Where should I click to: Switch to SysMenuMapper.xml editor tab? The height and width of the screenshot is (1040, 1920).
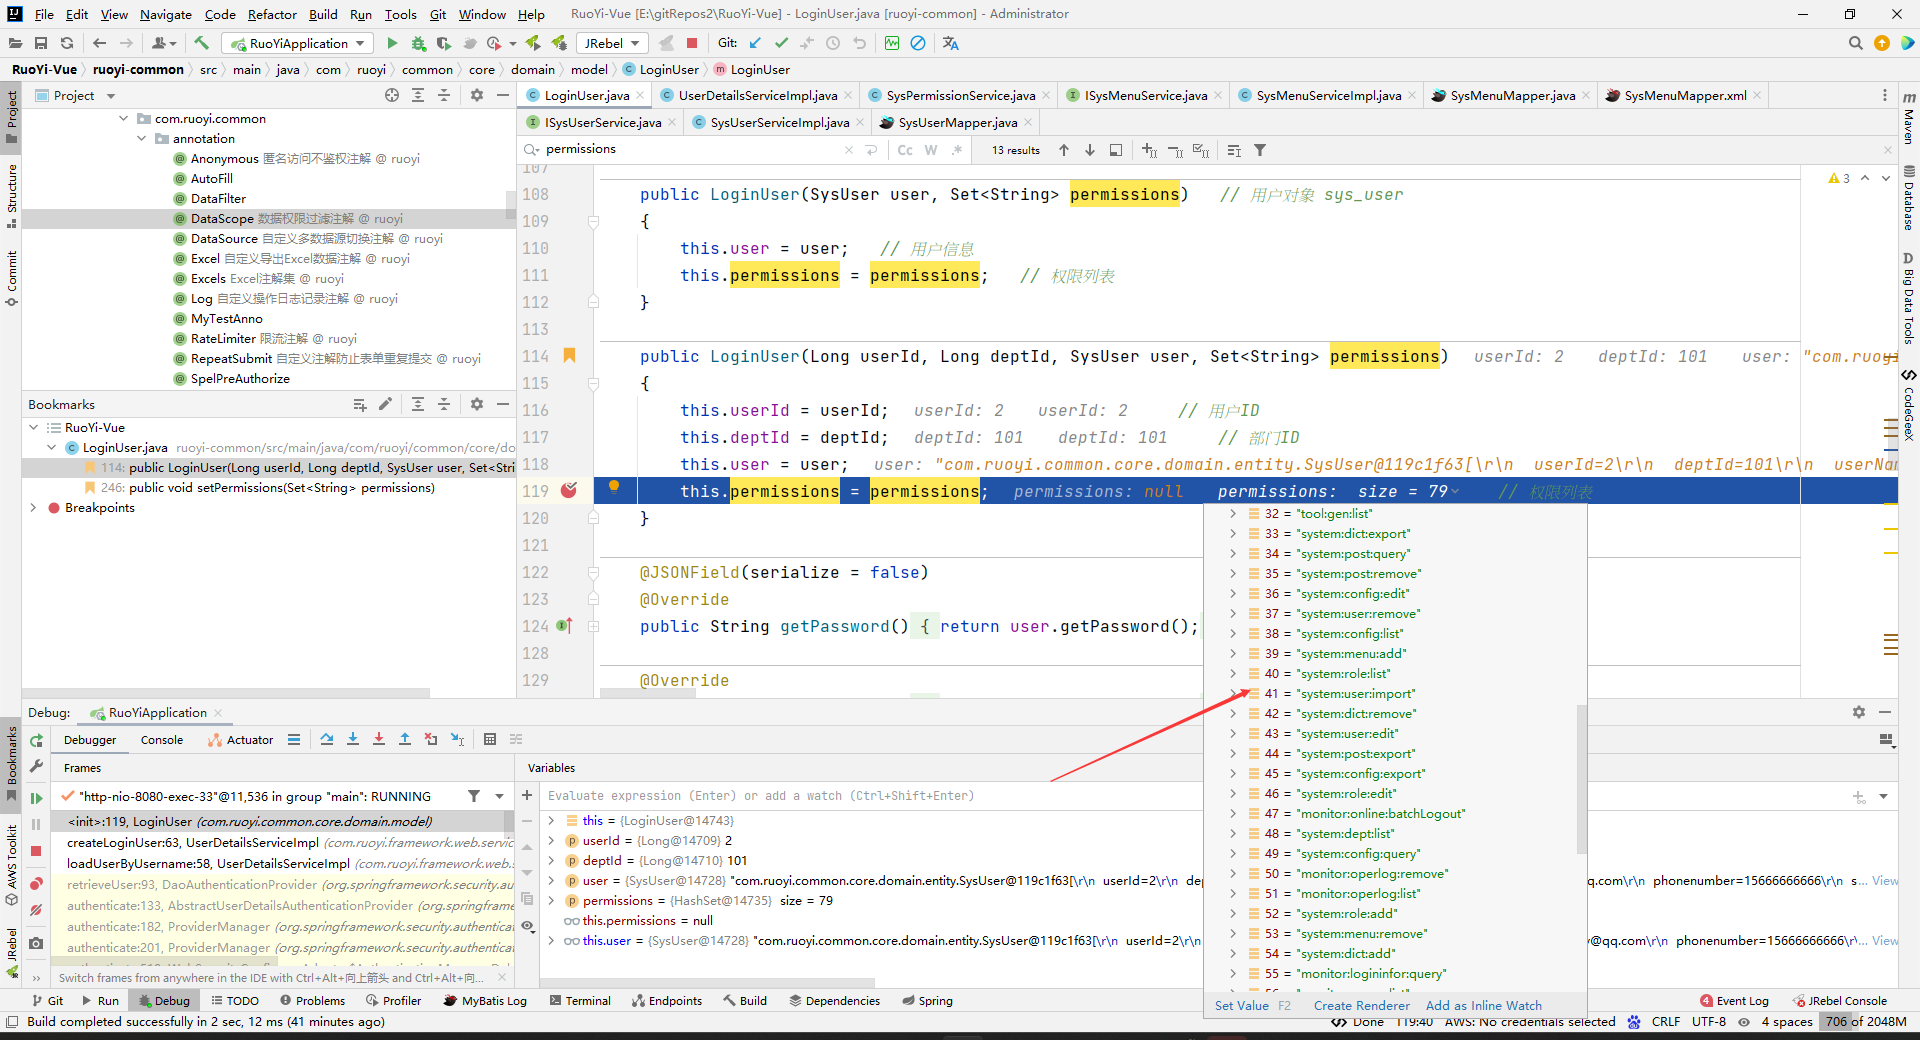1683,95
